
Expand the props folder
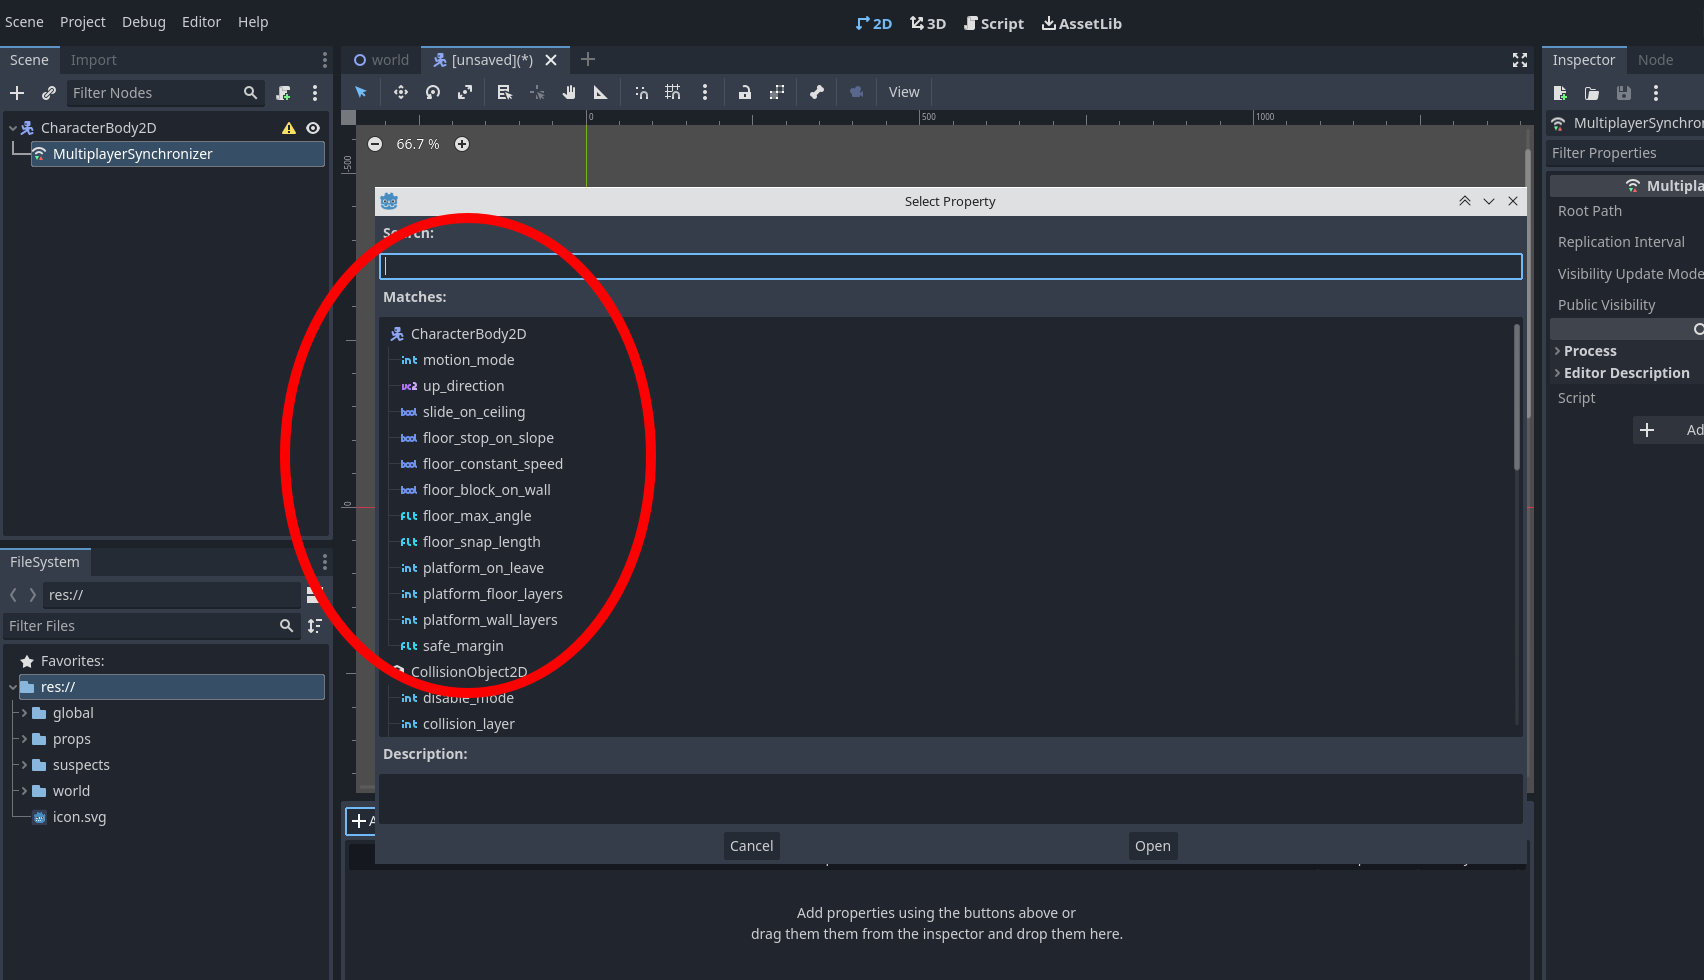(x=24, y=739)
